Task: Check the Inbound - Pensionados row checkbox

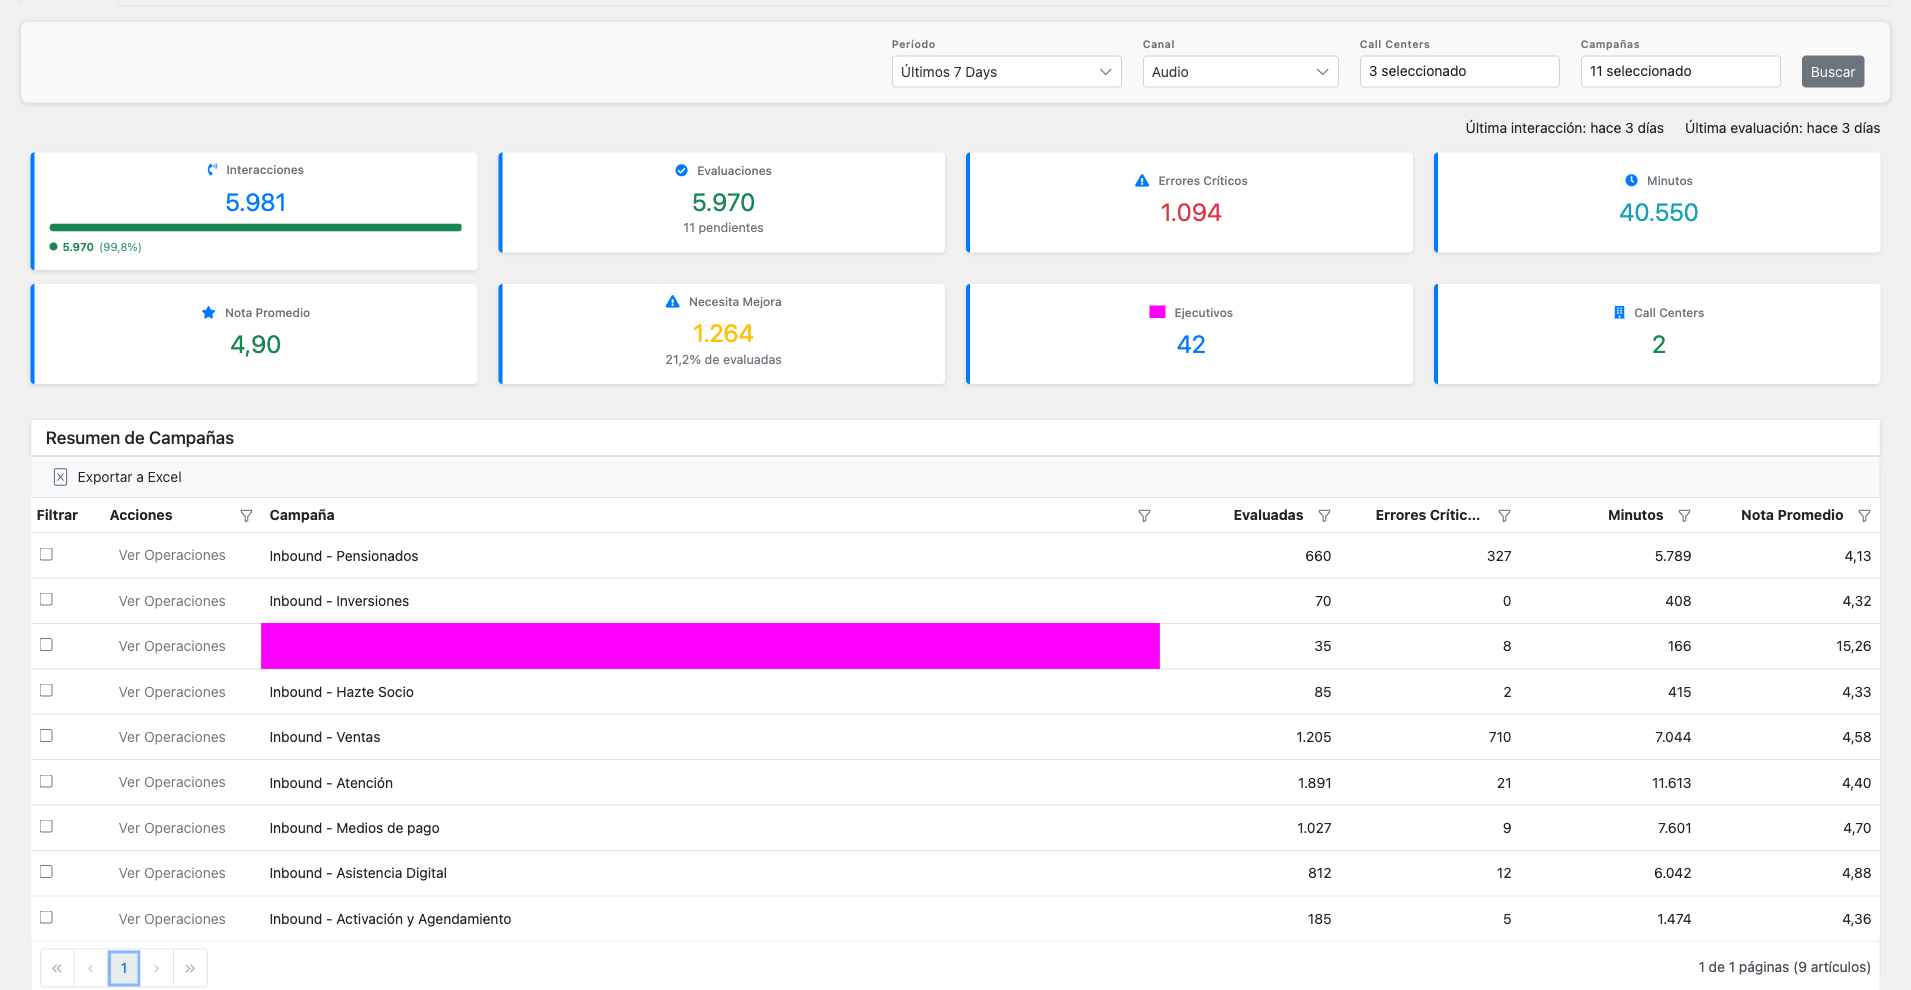Action: tap(46, 554)
